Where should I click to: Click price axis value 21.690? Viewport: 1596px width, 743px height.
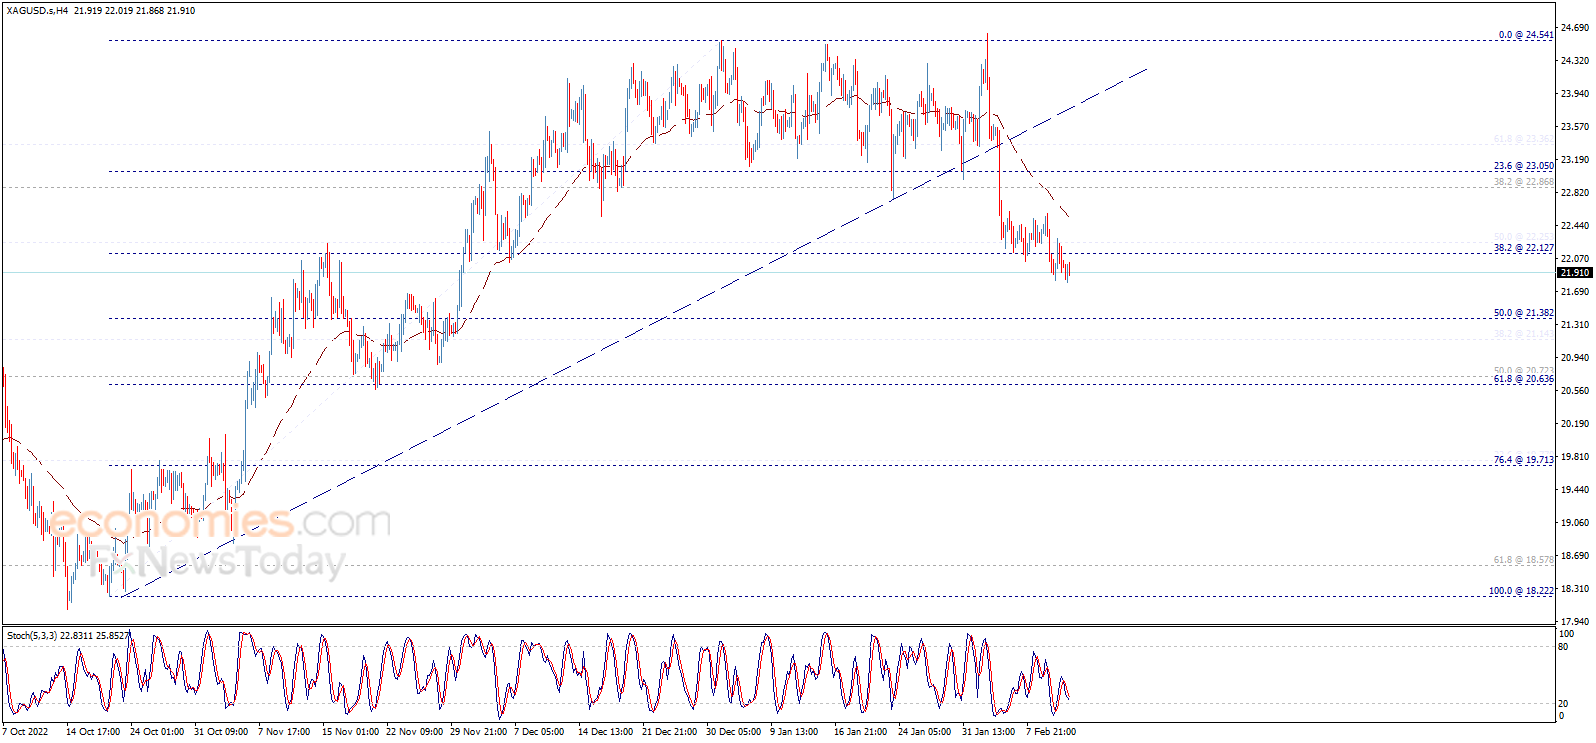1575,292
